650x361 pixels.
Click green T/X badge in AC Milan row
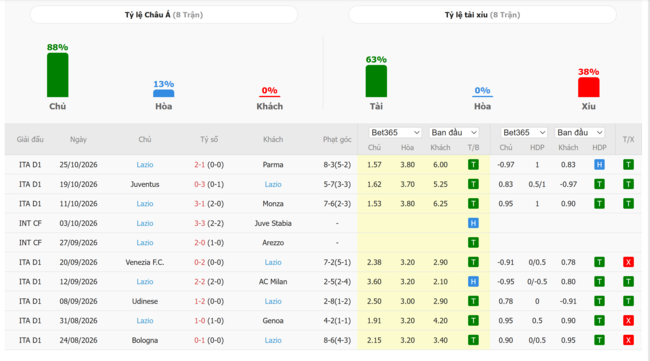point(628,281)
